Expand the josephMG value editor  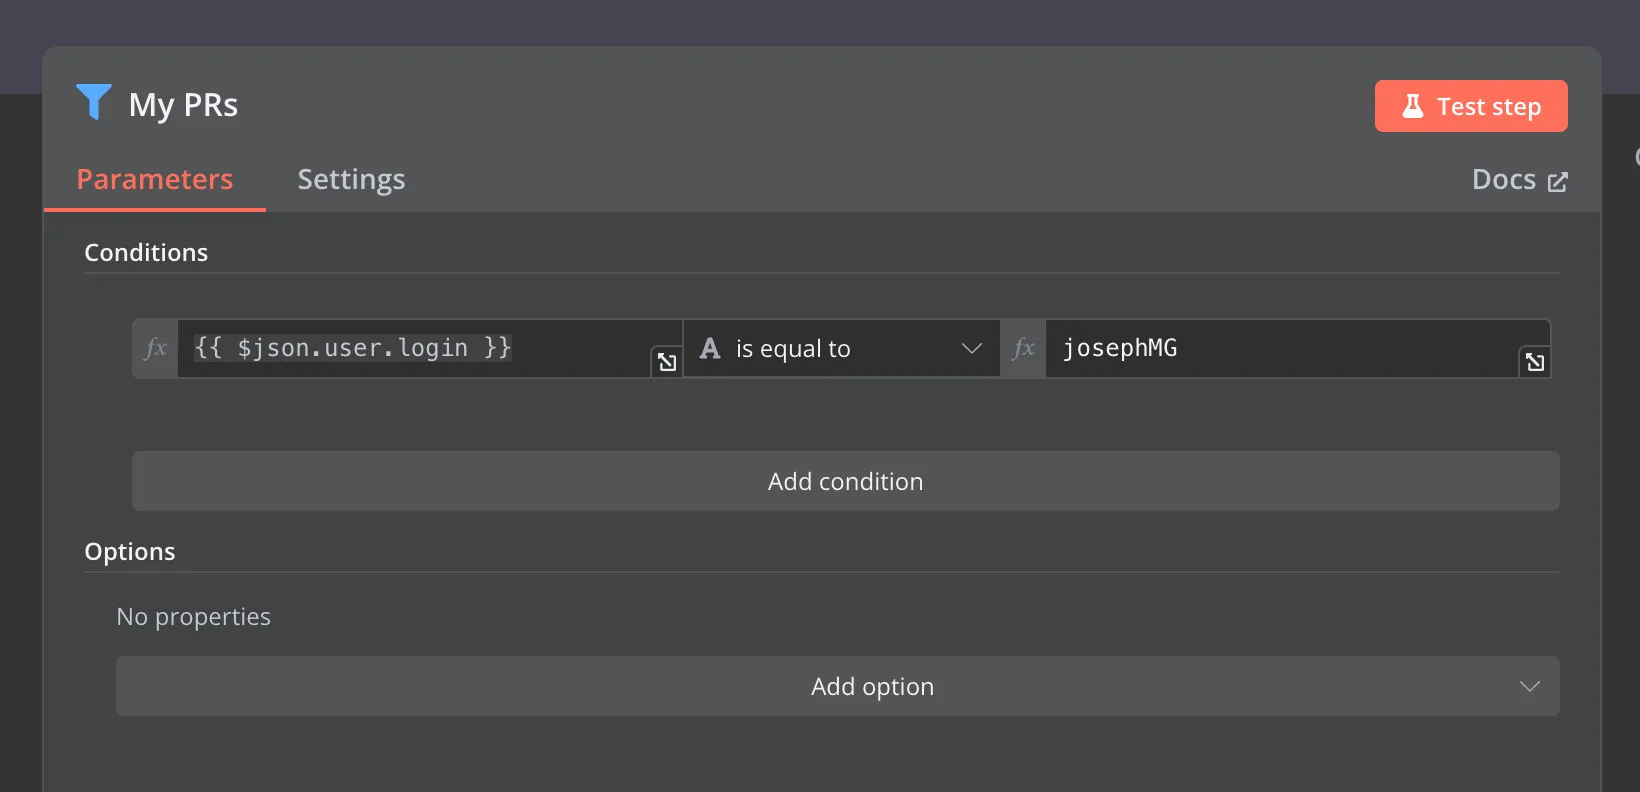point(1535,362)
